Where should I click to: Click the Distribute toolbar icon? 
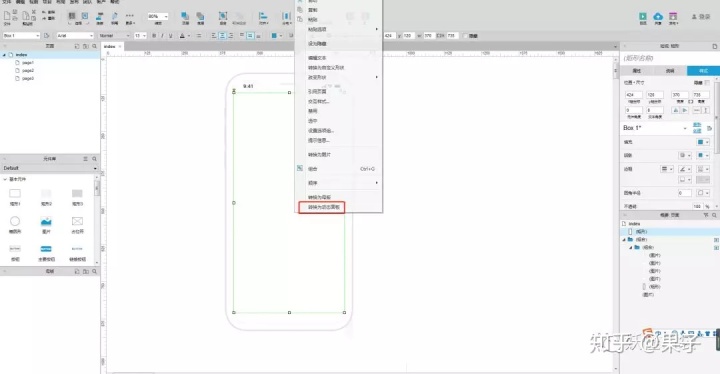pyautogui.click(x=286, y=16)
